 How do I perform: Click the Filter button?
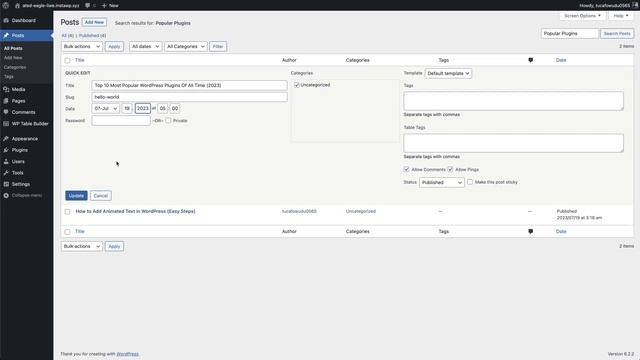[x=218, y=47]
